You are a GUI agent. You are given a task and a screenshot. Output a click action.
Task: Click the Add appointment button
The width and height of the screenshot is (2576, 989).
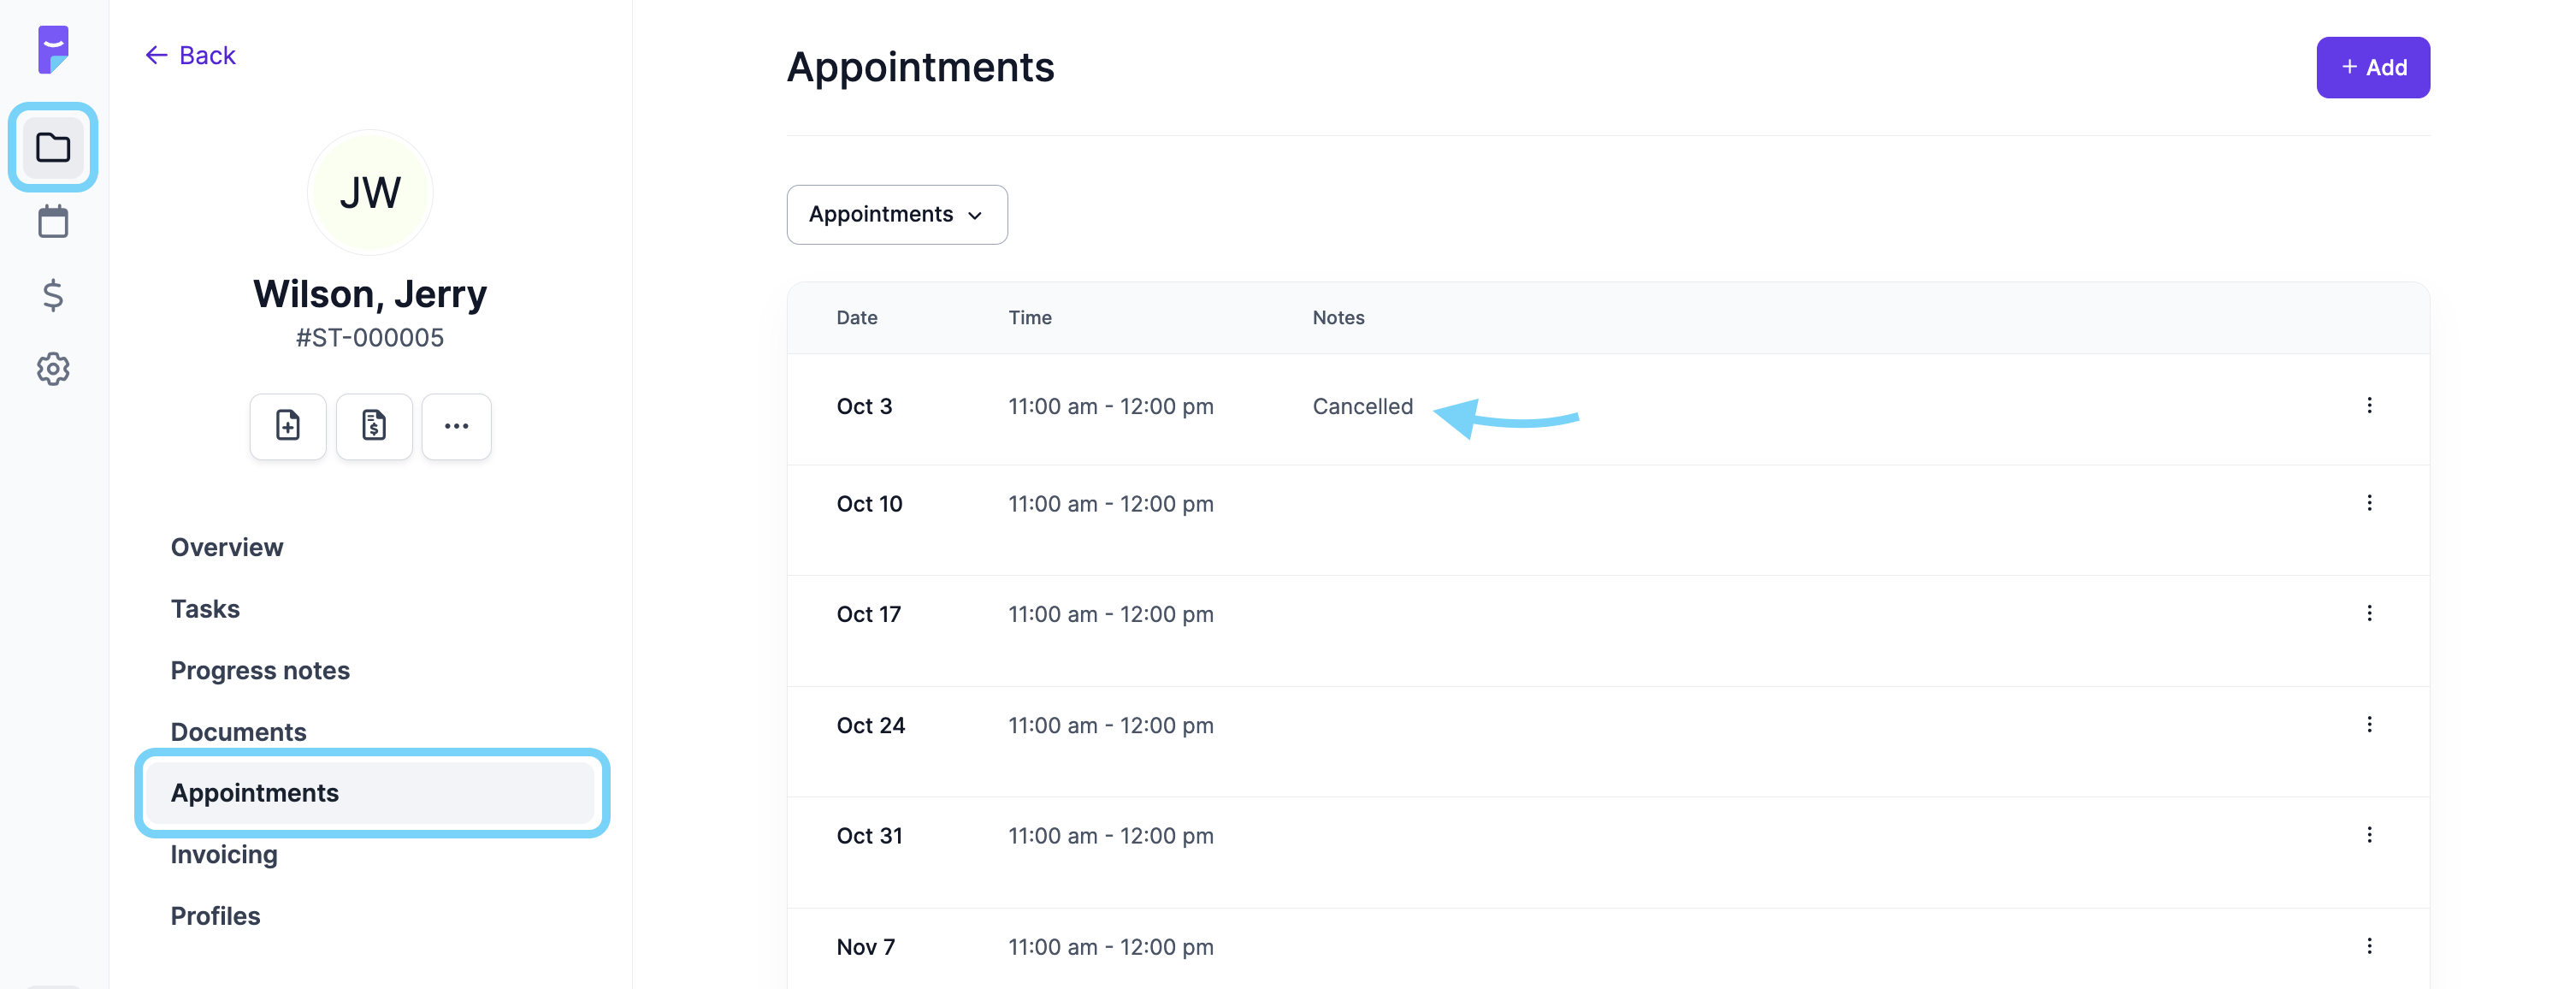2373,67
